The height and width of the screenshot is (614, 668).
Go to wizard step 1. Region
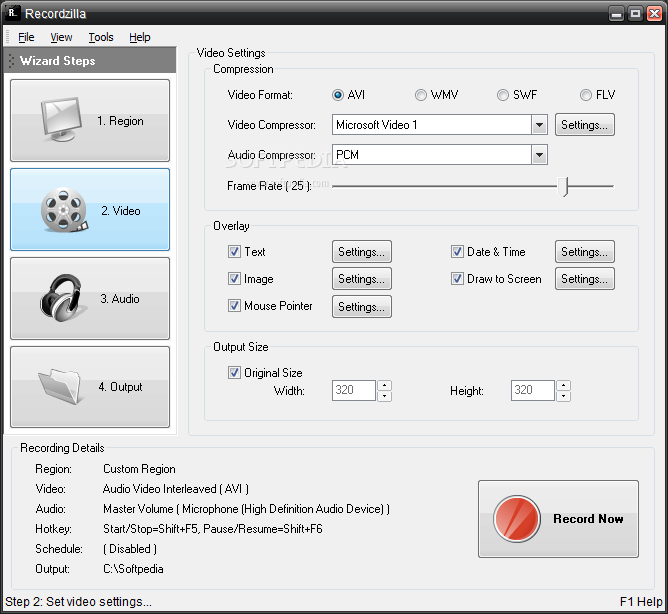coord(90,120)
